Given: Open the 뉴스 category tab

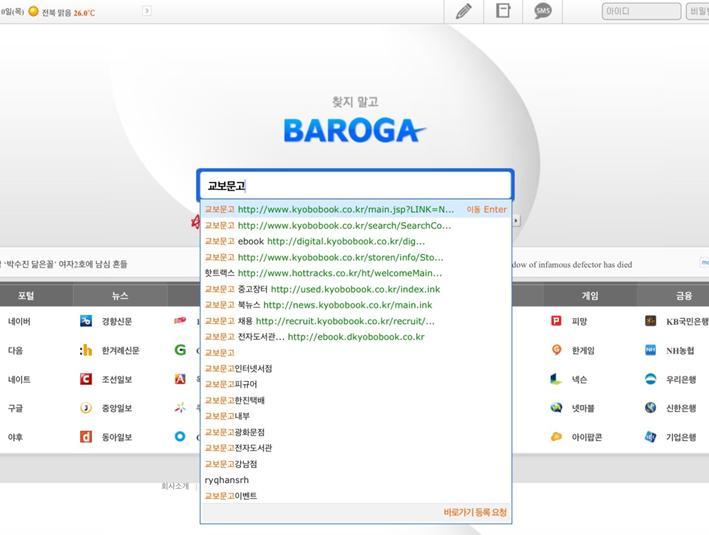Looking at the screenshot, I should click(x=120, y=296).
